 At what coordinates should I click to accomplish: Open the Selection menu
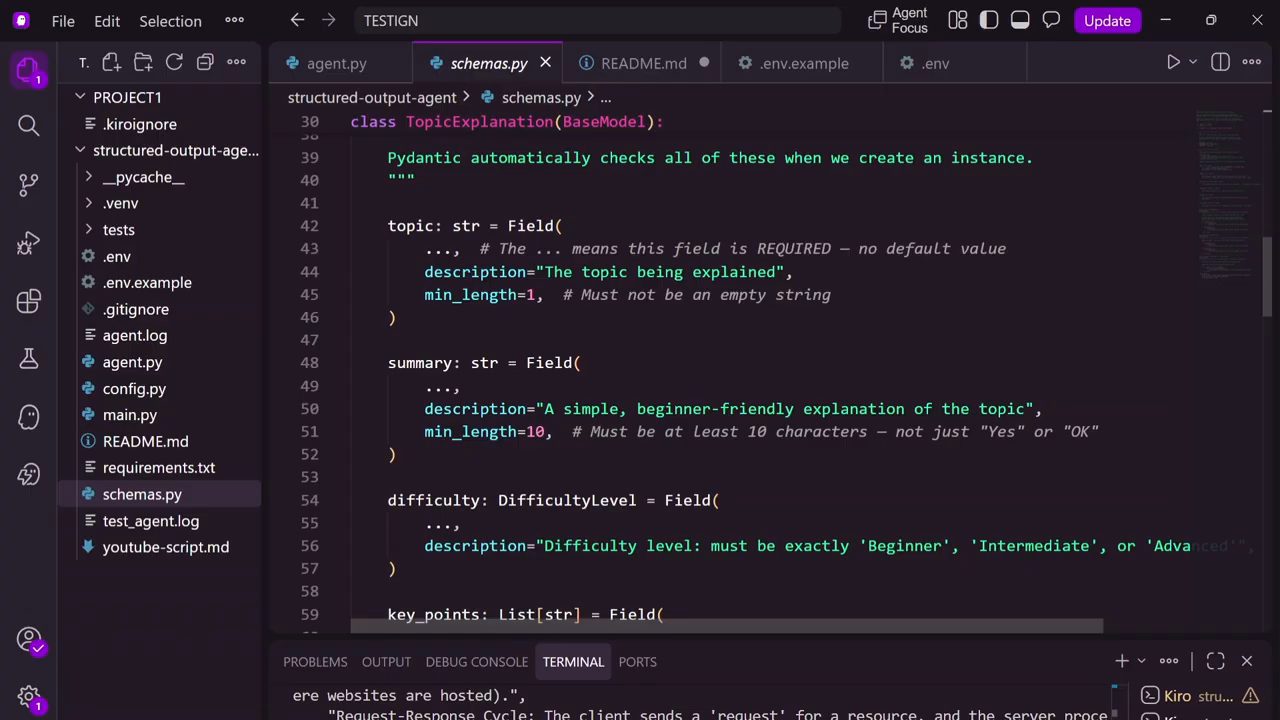click(x=170, y=20)
